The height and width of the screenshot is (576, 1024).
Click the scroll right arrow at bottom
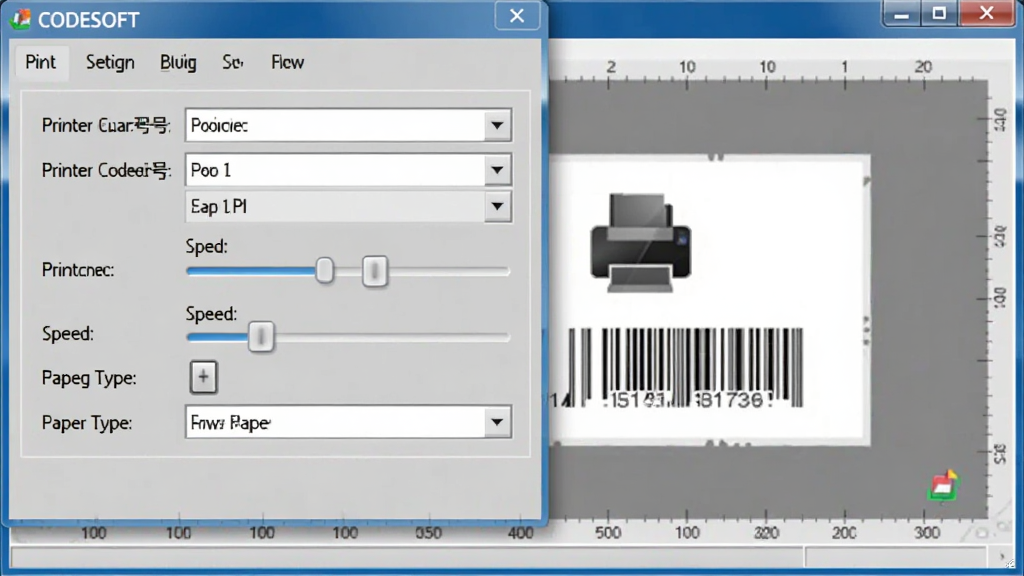click(x=1002, y=557)
